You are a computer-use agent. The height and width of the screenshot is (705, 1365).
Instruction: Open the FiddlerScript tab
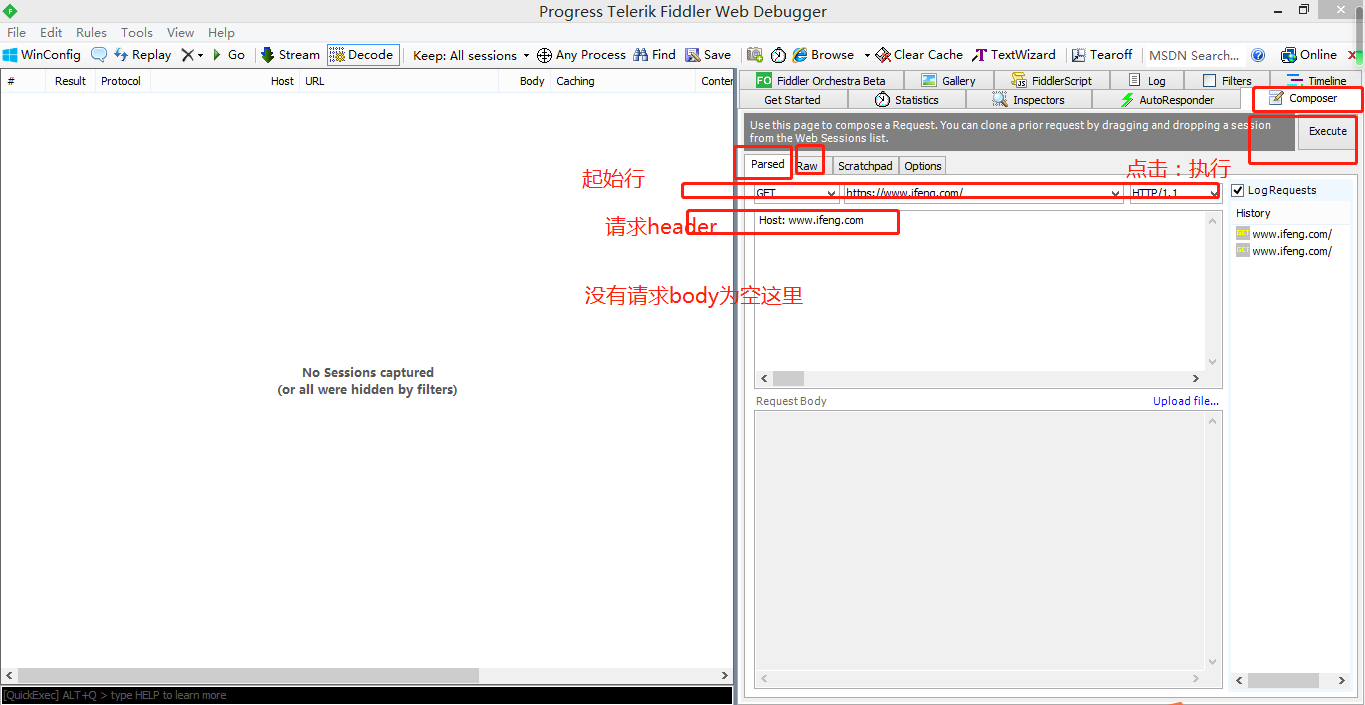pyautogui.click(x=1050, y=81)
